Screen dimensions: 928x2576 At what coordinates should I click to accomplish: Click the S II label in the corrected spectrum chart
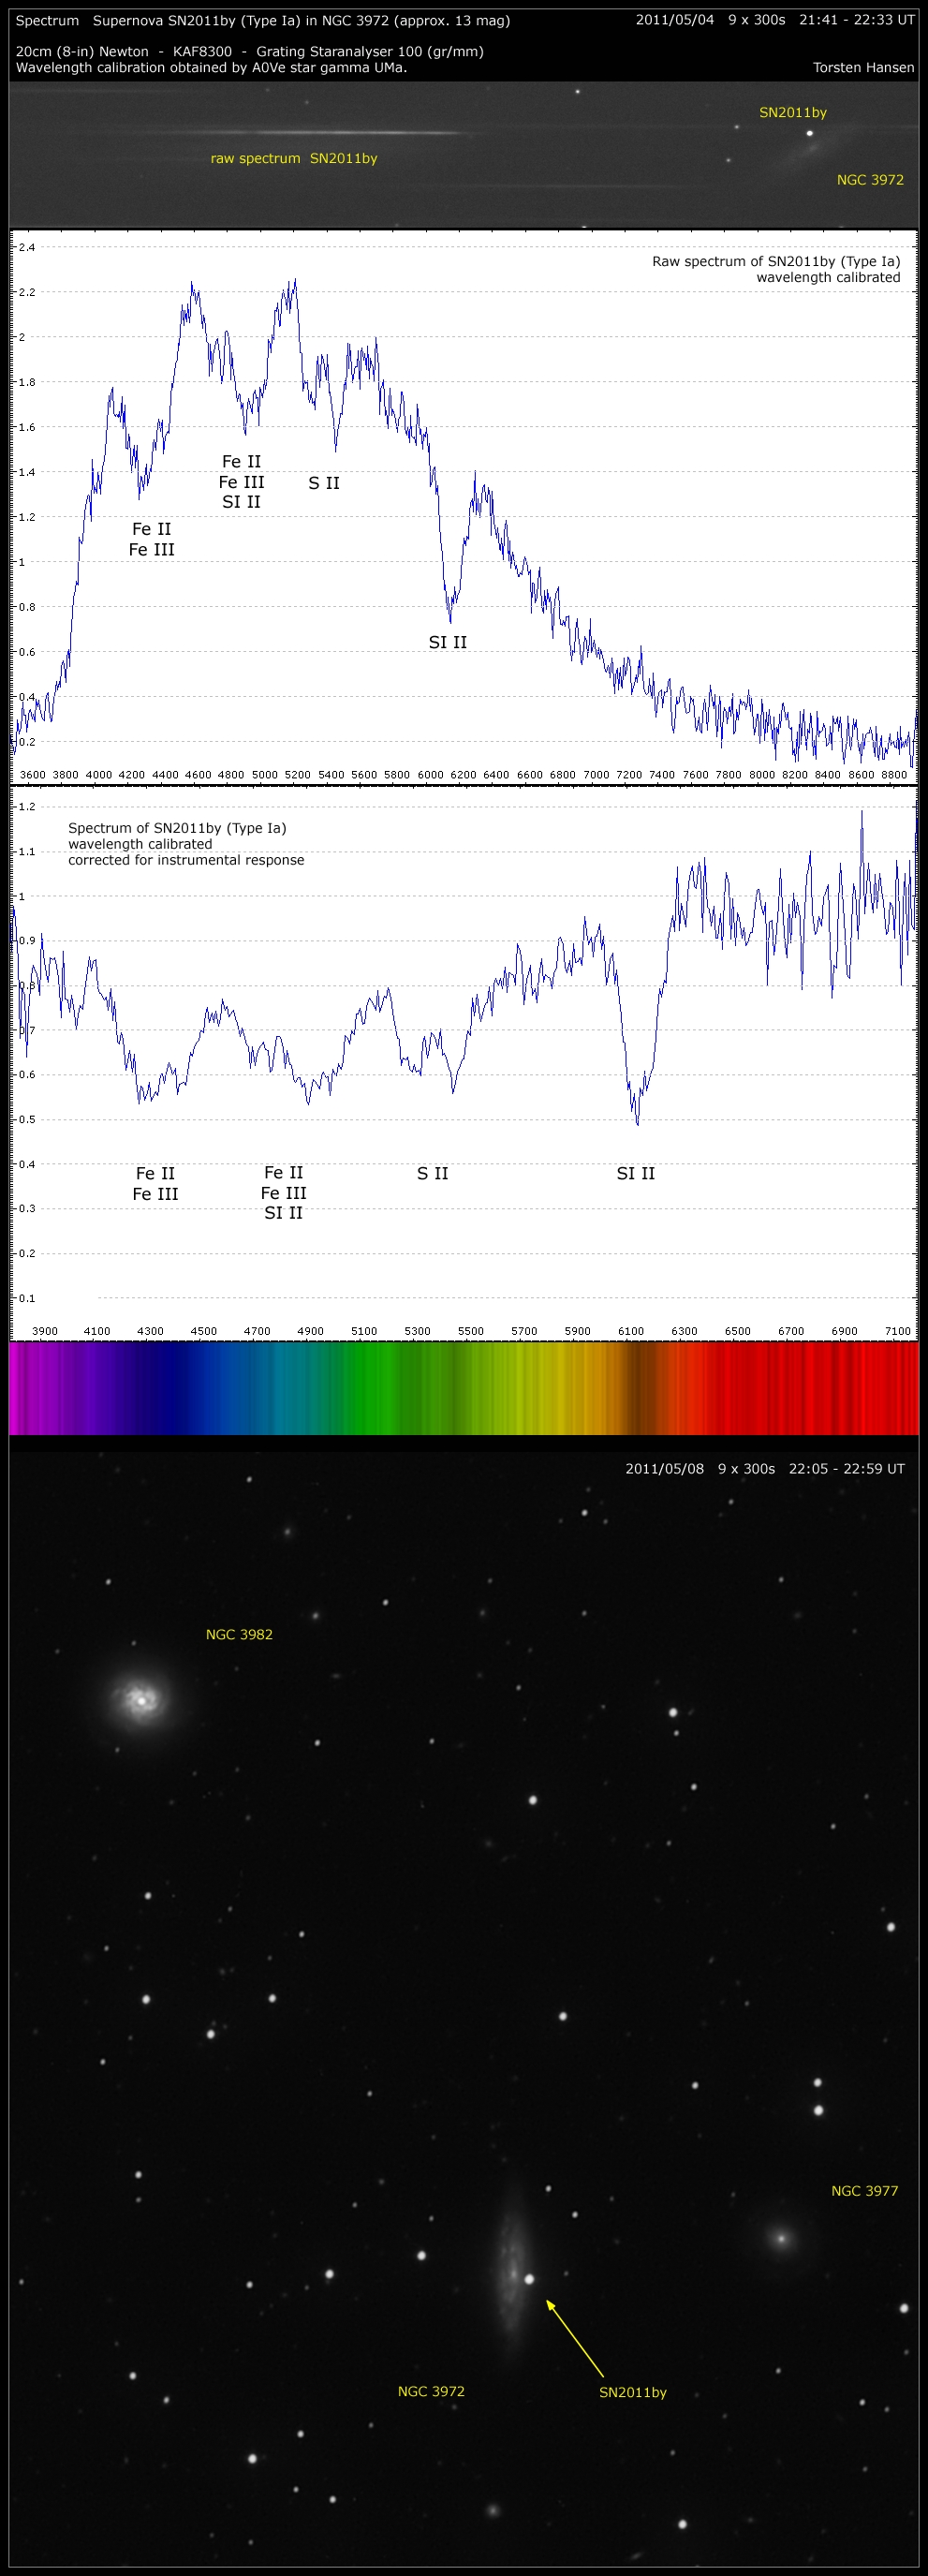[x=432, y=1173]
